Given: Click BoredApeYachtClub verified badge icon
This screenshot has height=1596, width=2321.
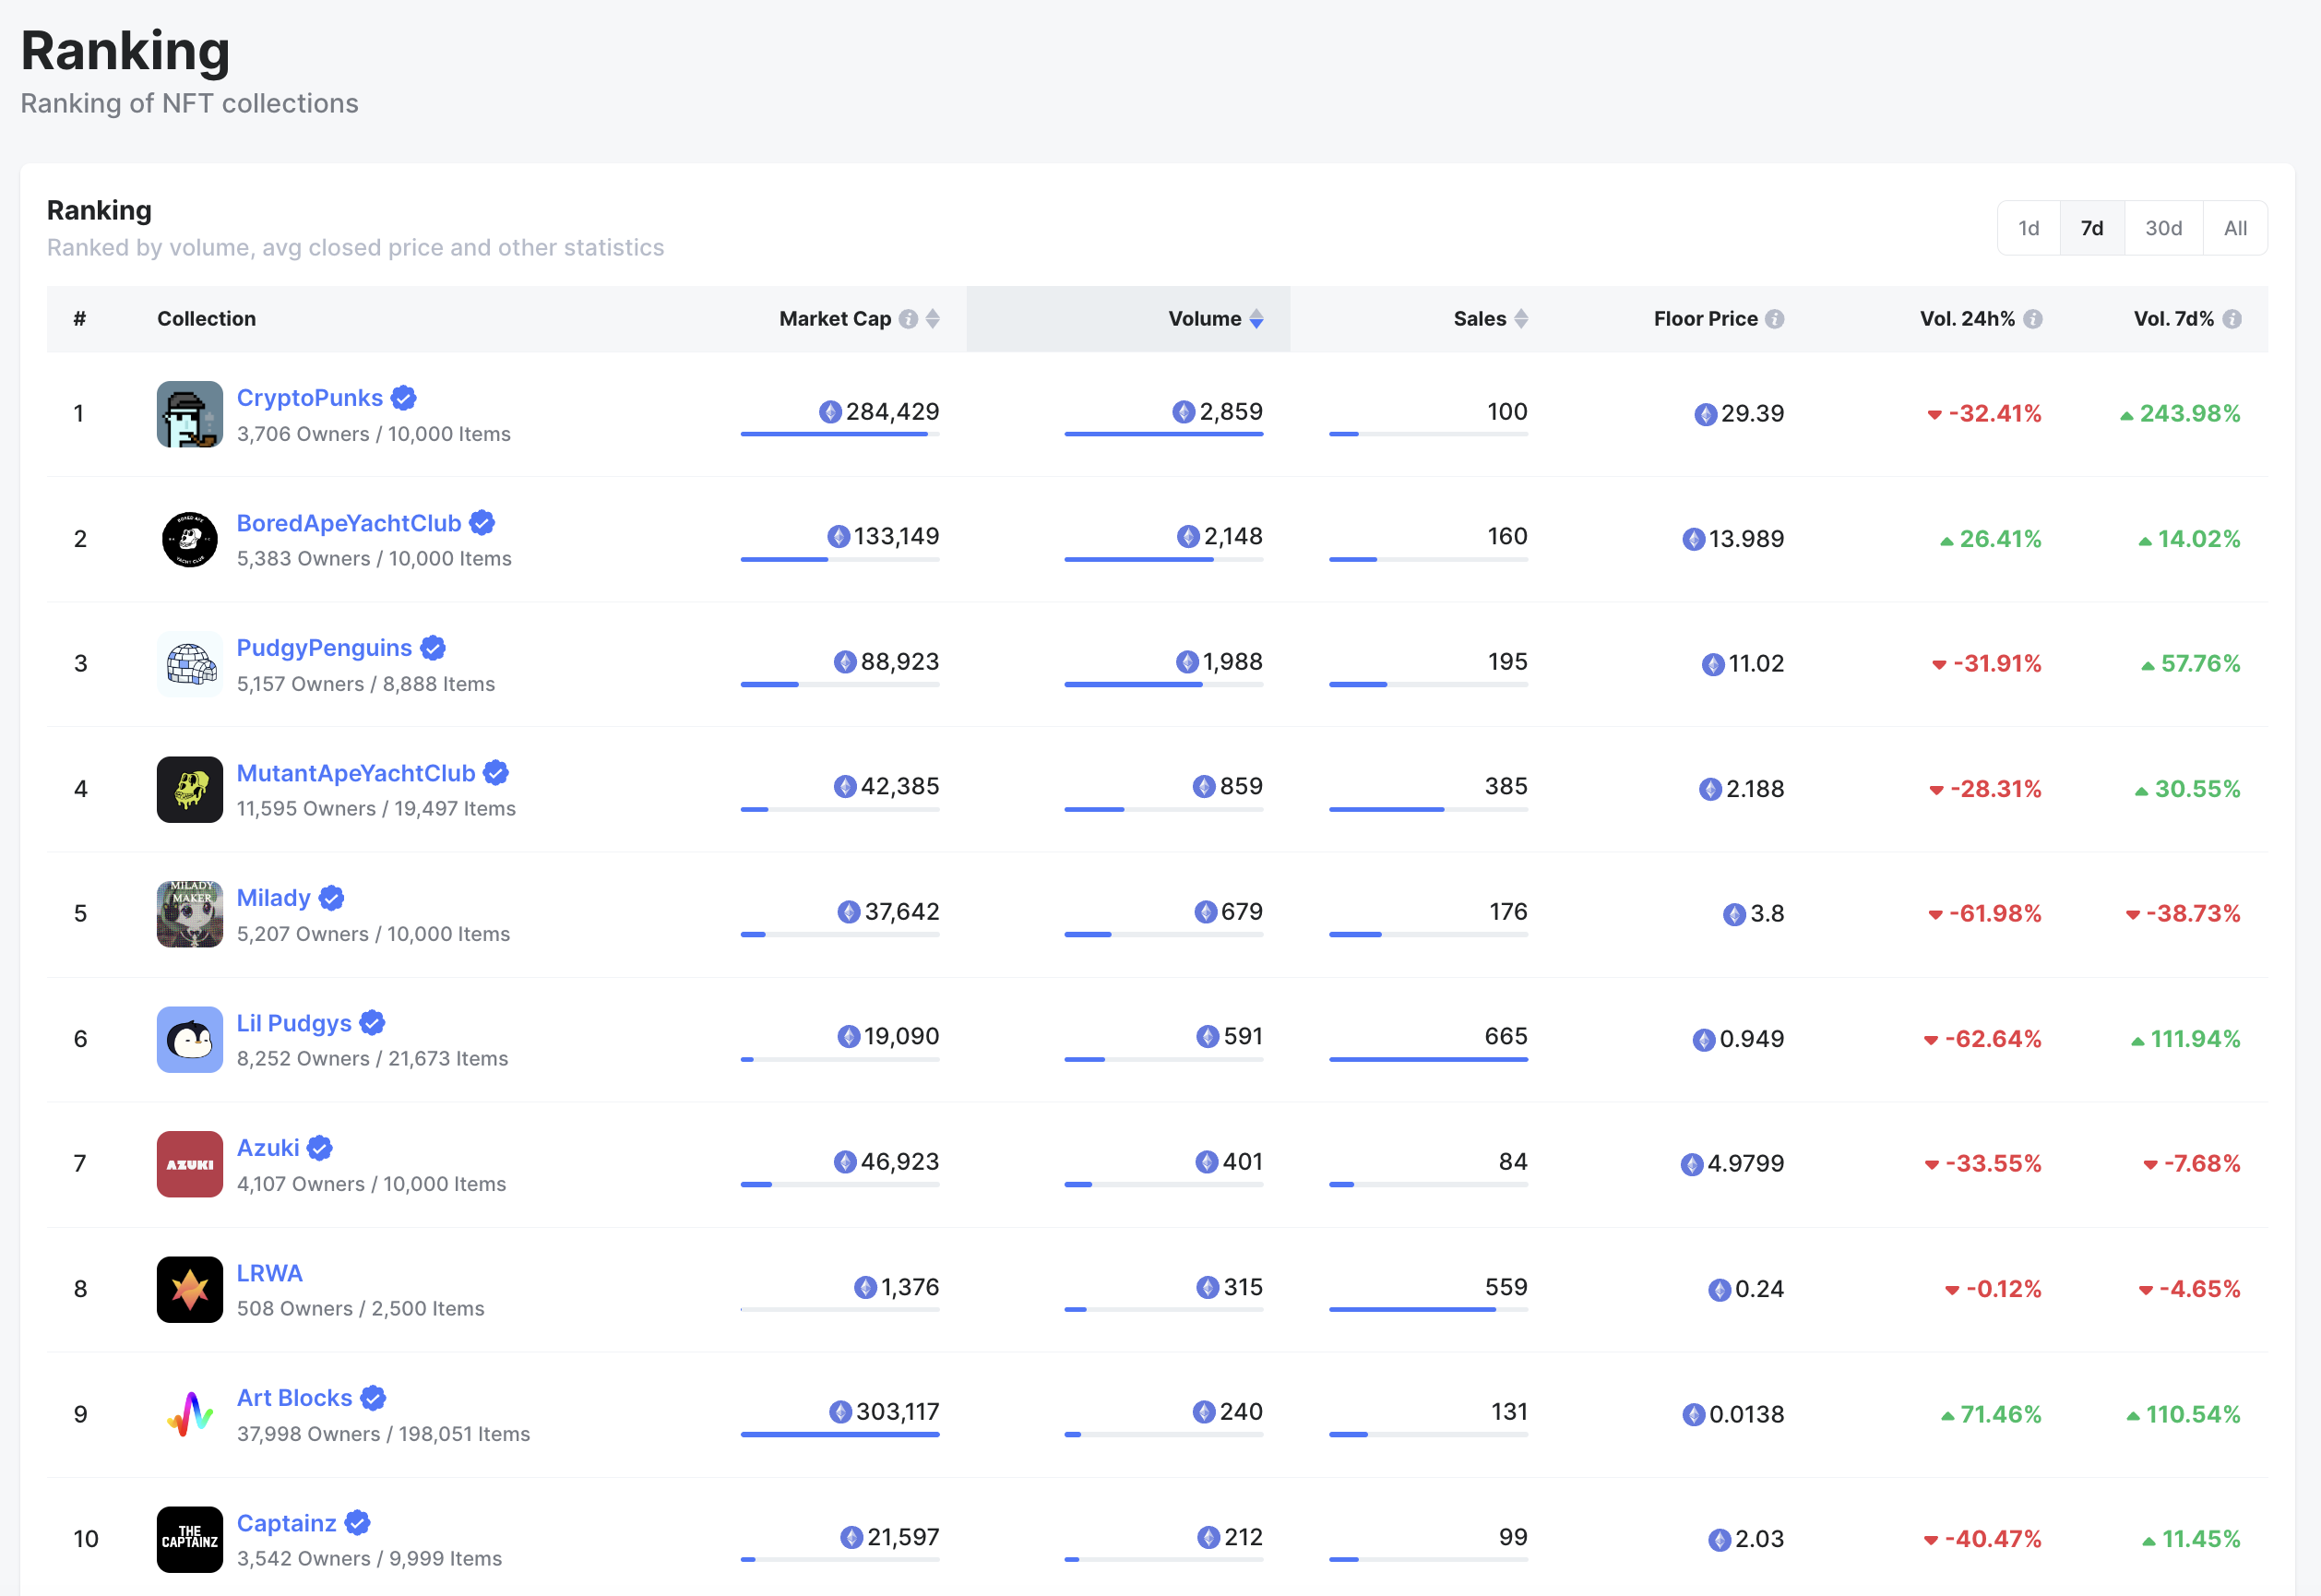Looking at the screenshot, I should pyautogui.click(x=482, y=523).
